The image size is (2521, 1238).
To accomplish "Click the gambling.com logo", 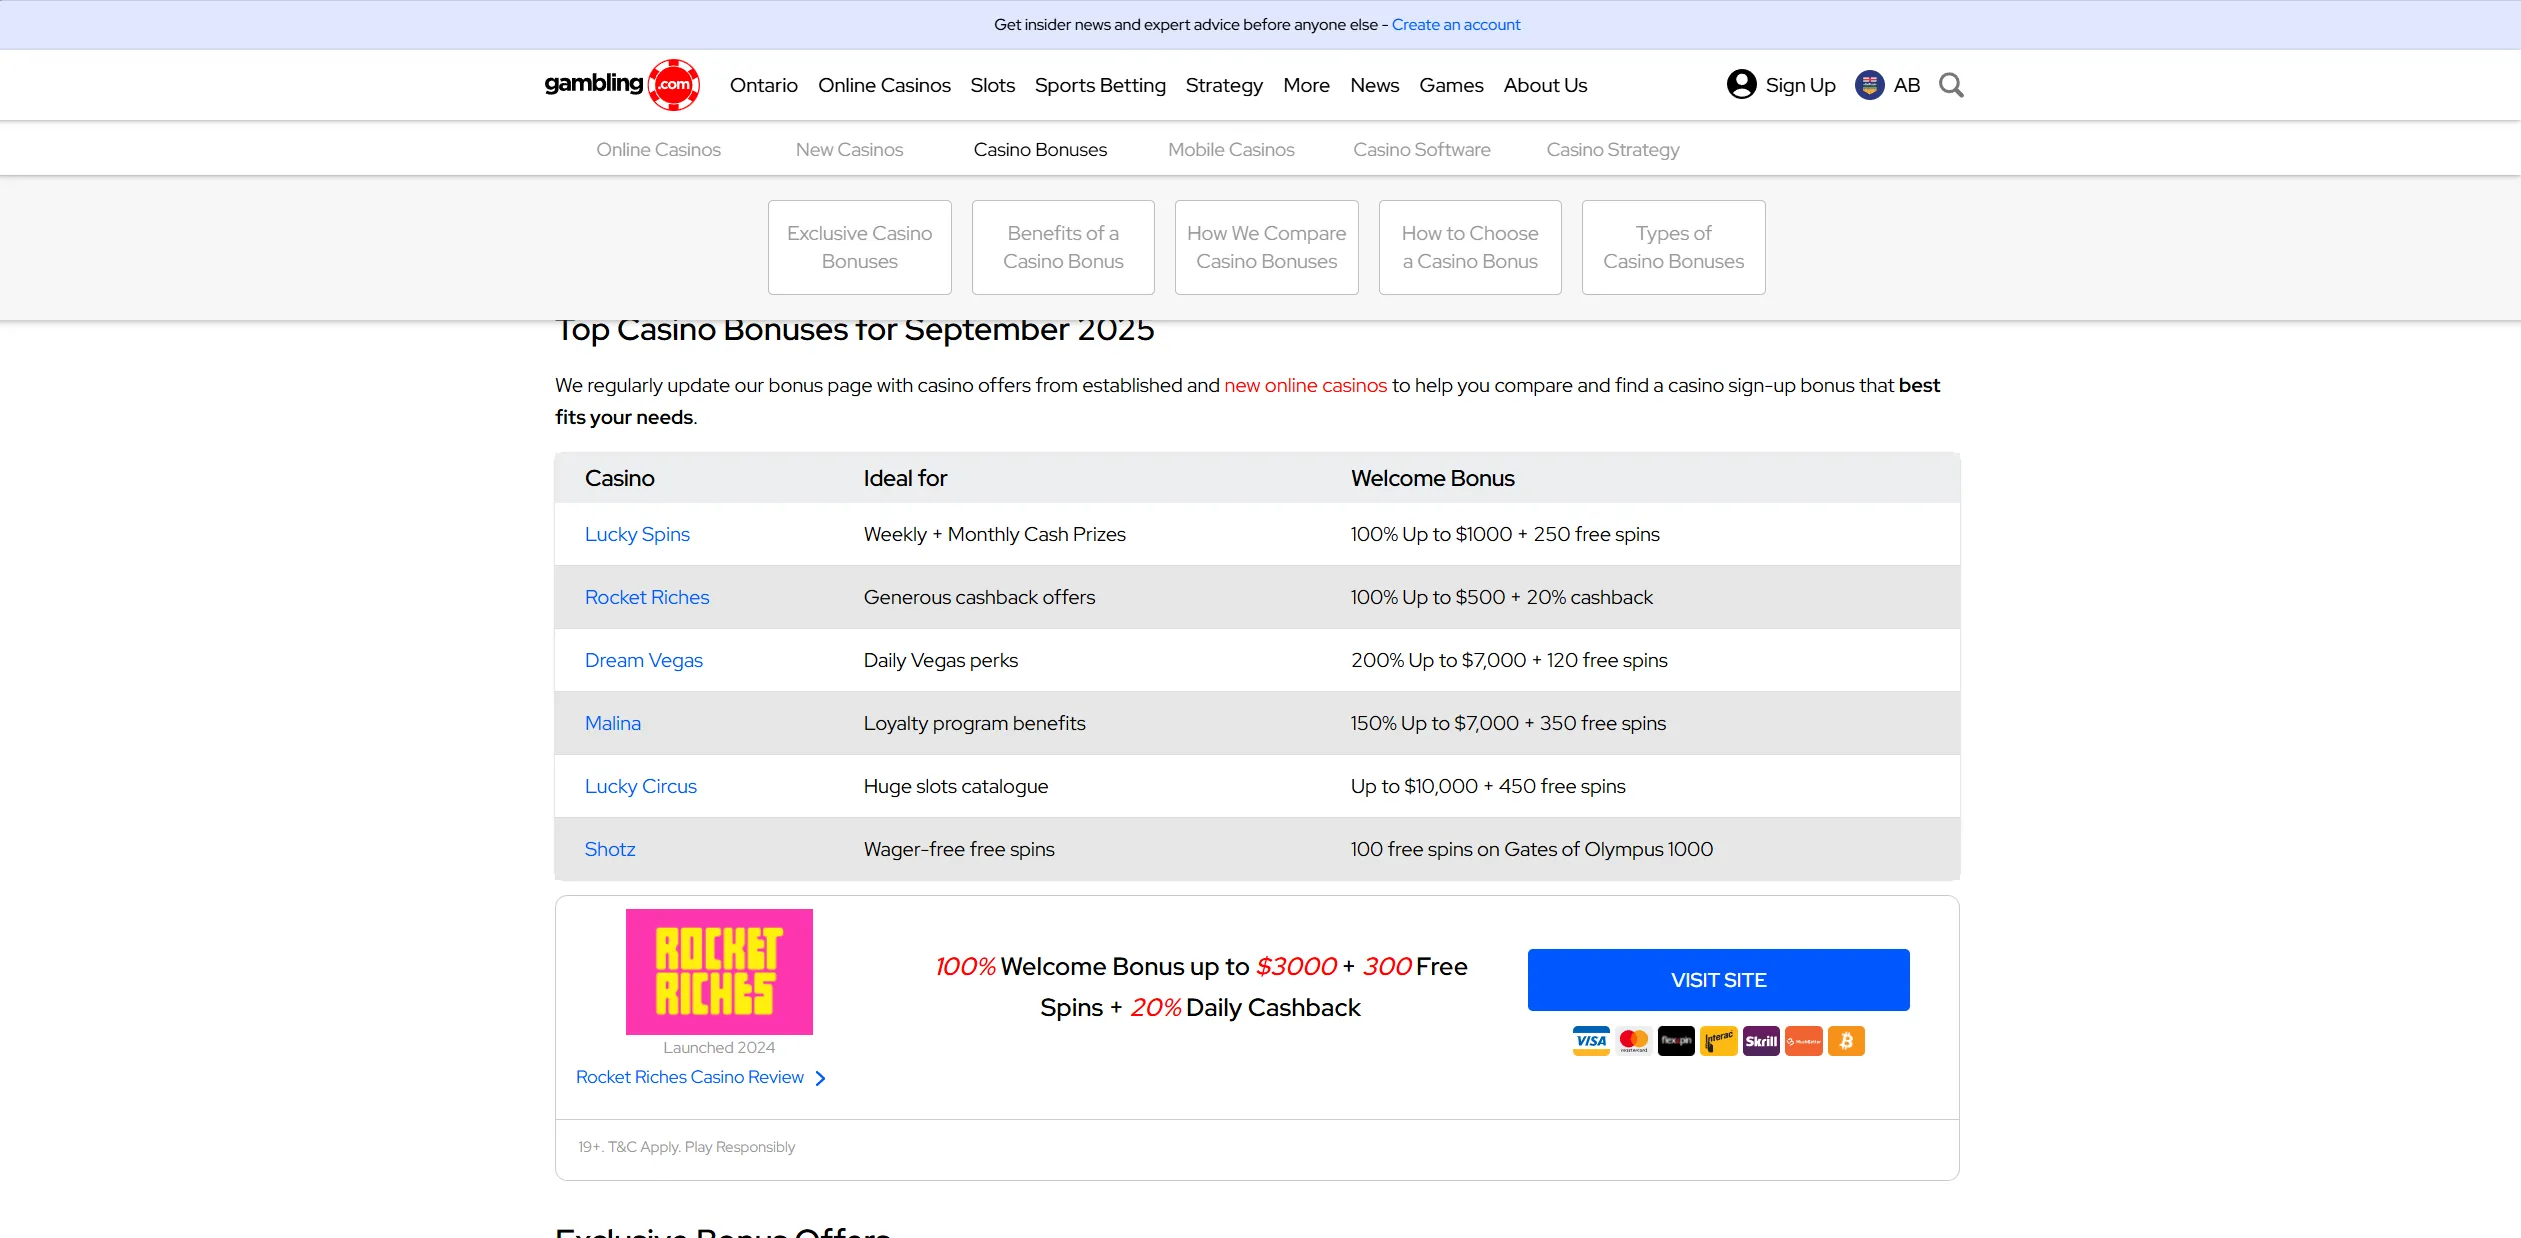I will pos(622,84).
